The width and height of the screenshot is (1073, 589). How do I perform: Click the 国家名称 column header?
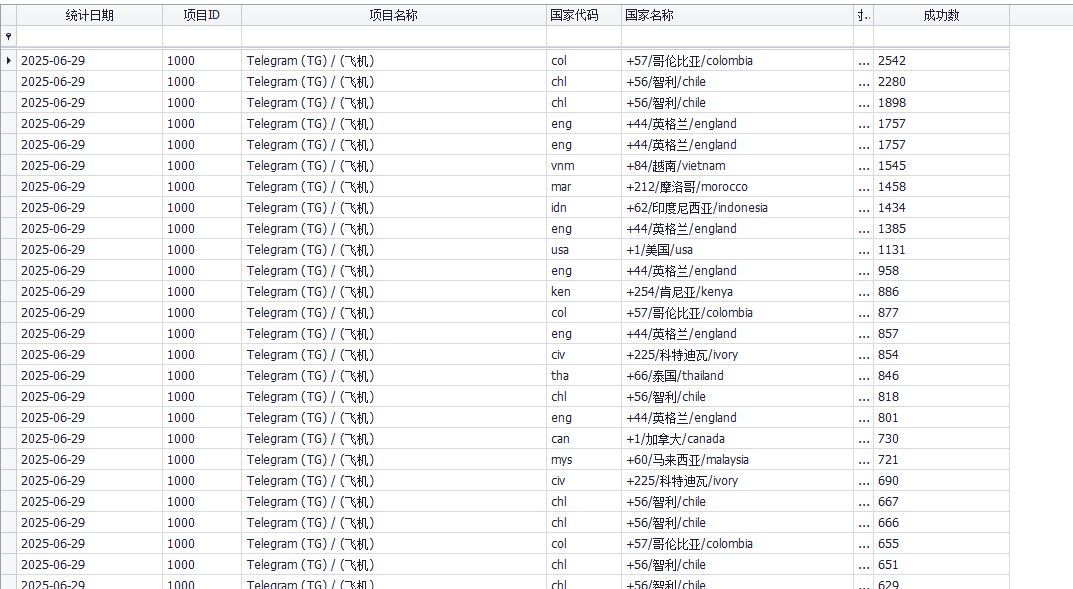click(738, 15)
